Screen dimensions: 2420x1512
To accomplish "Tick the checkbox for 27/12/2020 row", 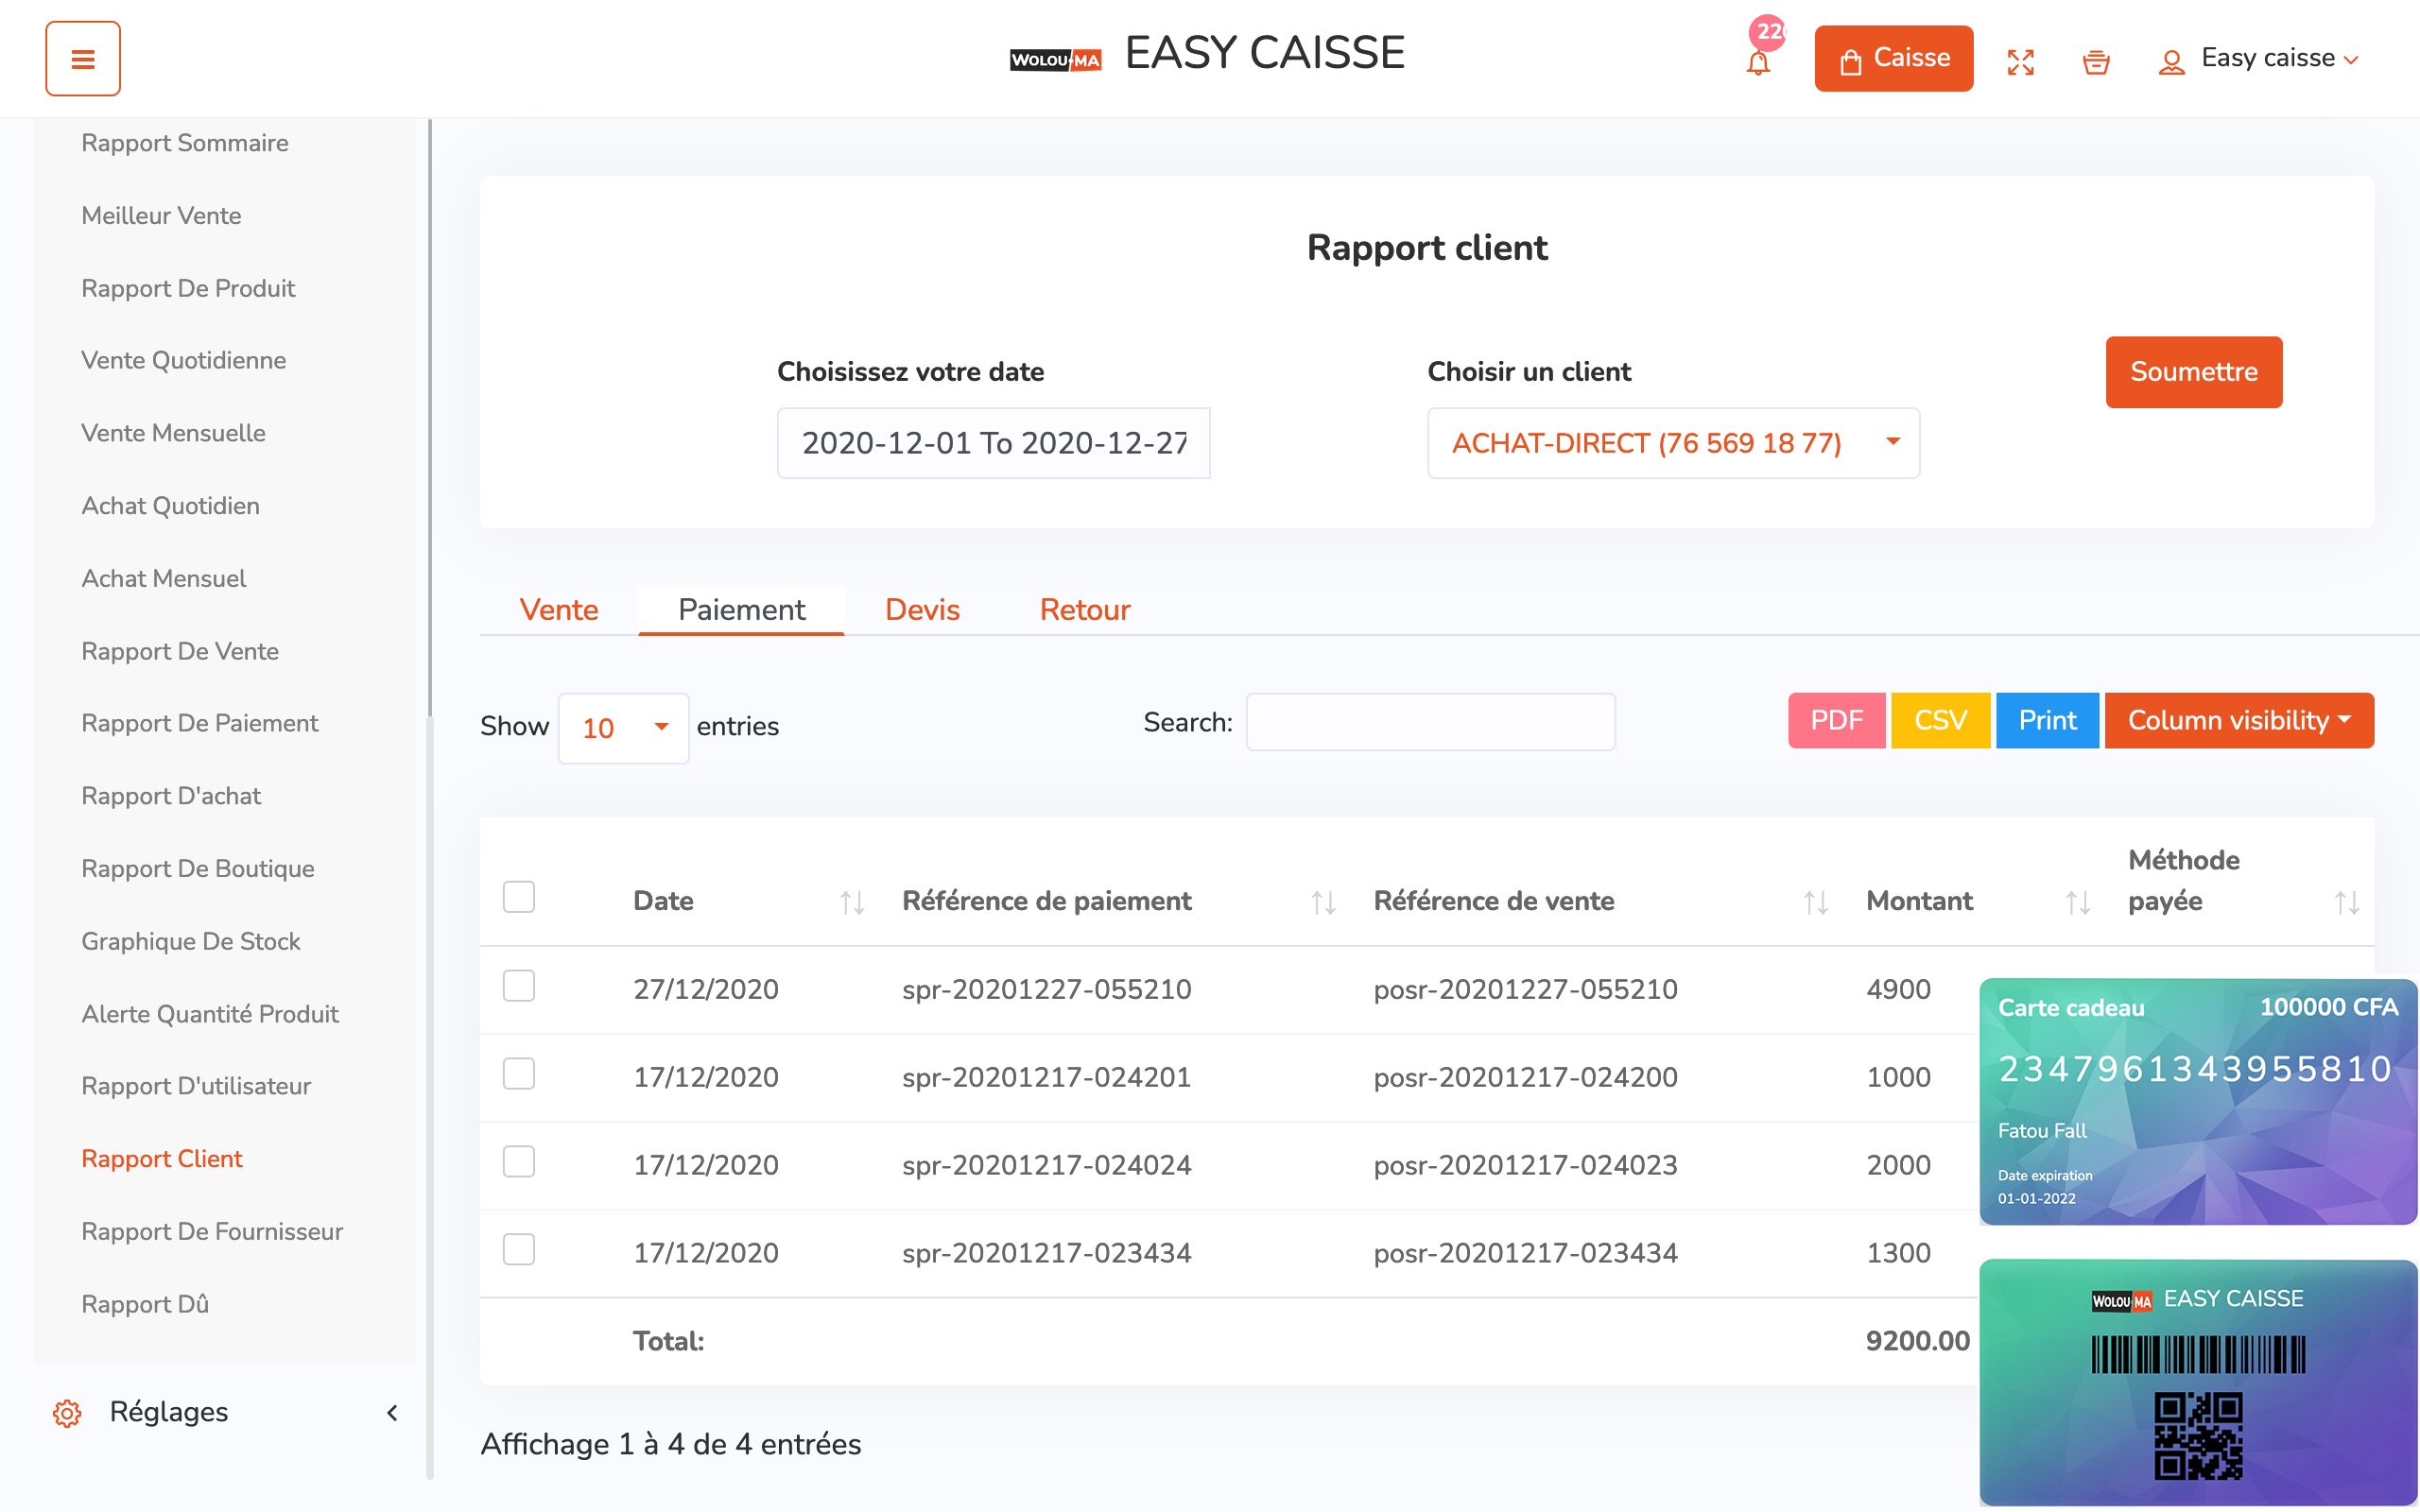I will point(519,986).
